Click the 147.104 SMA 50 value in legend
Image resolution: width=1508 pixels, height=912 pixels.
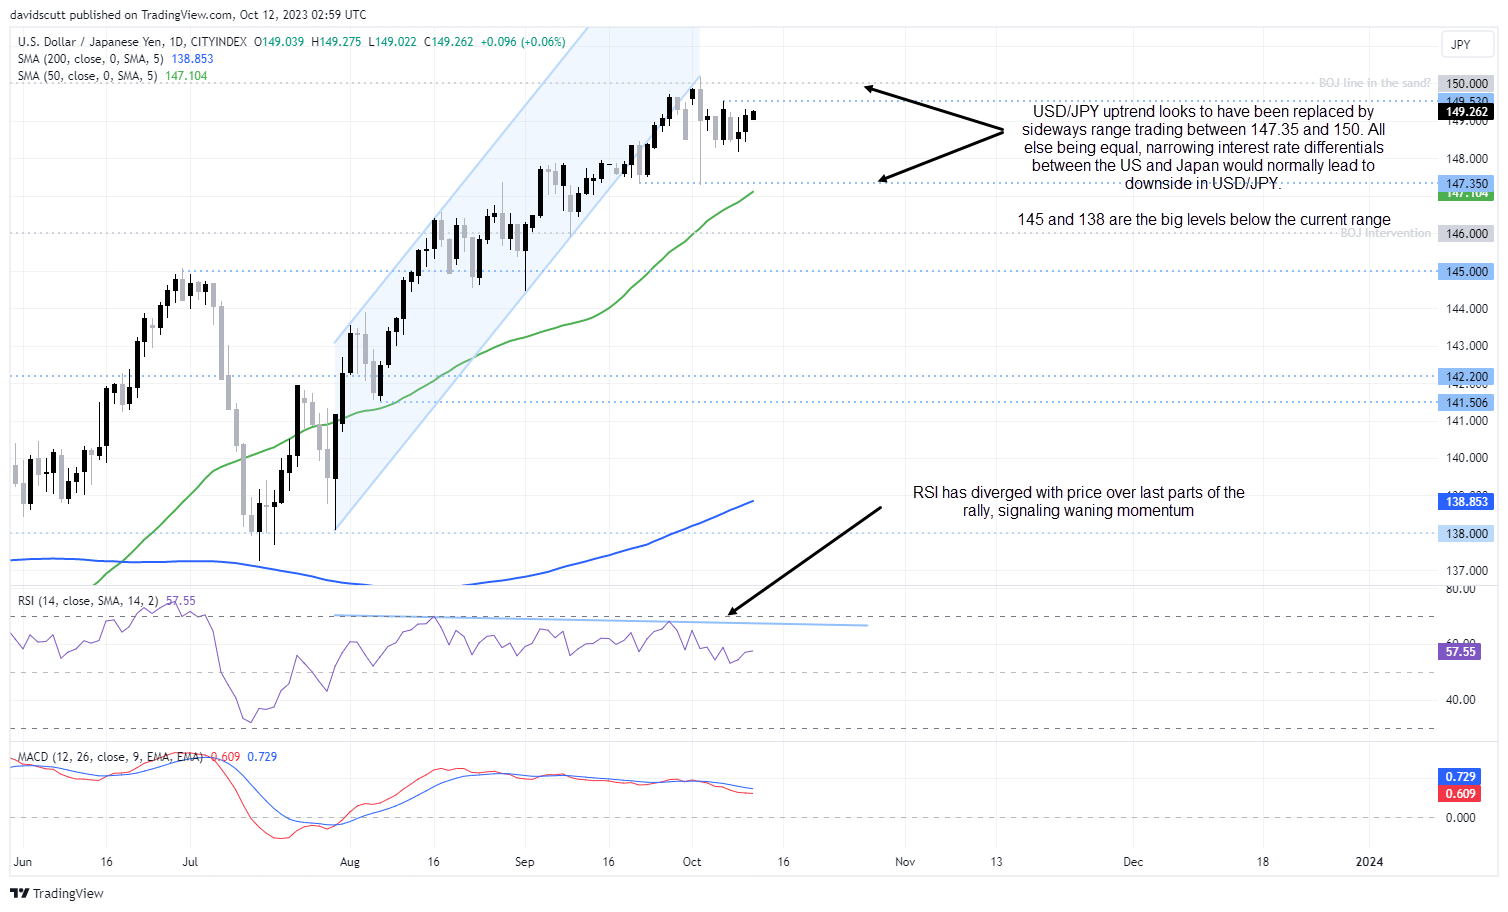click(x=186, y=76)
